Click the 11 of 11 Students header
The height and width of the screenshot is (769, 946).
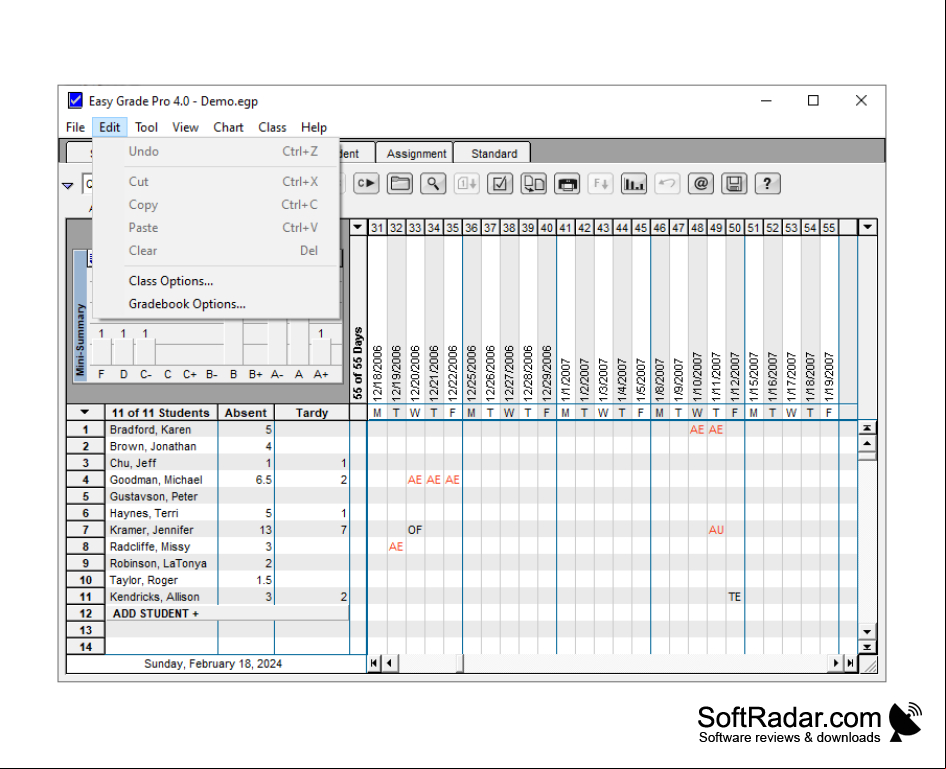pos(160,413)
